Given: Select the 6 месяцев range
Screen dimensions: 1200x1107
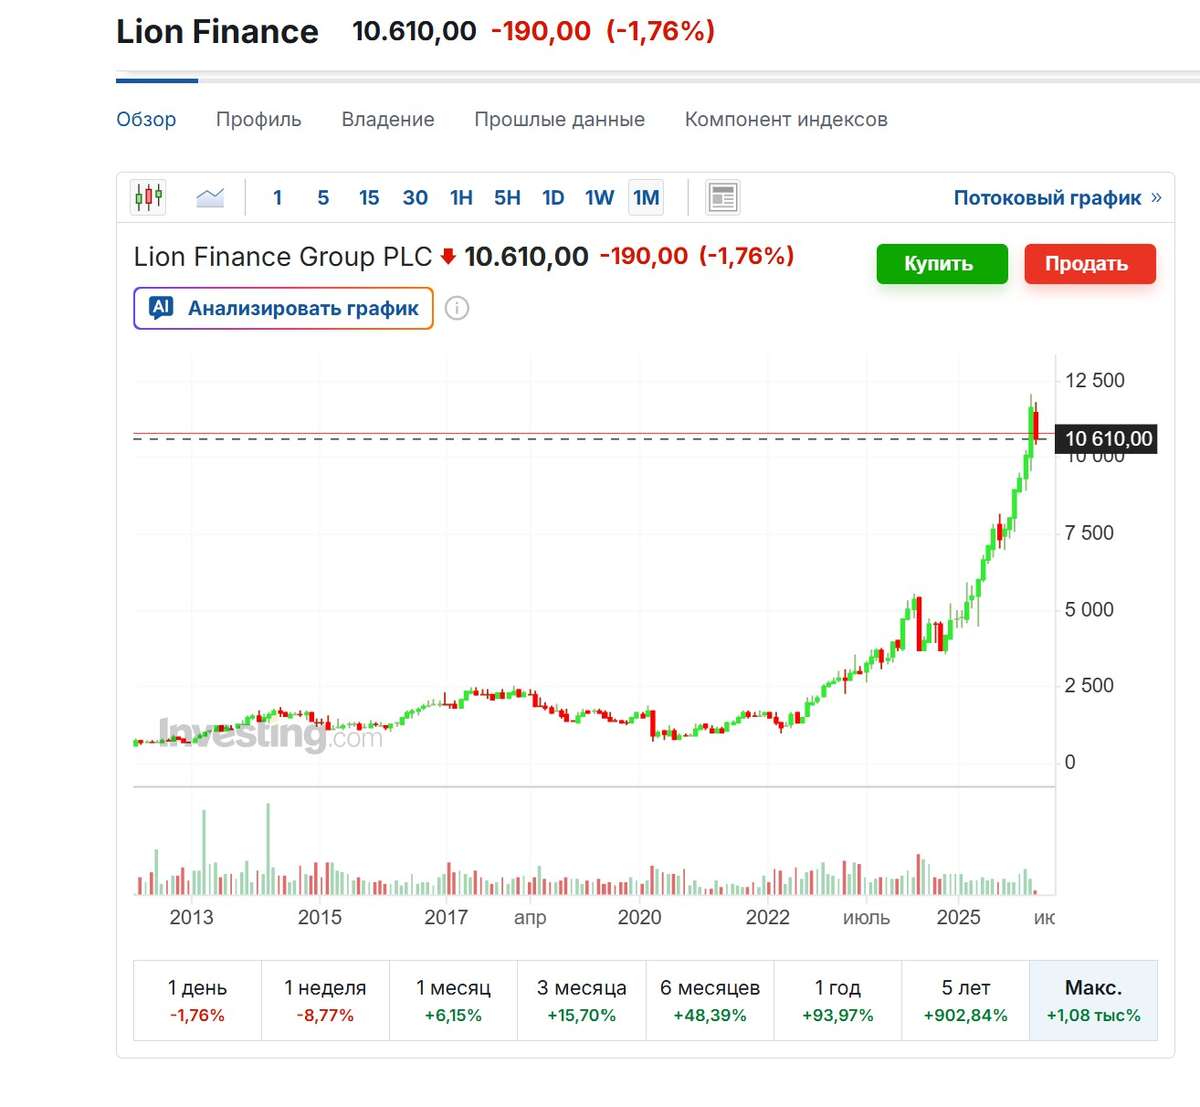Looking at the screenshot, I should (709, 1000).
